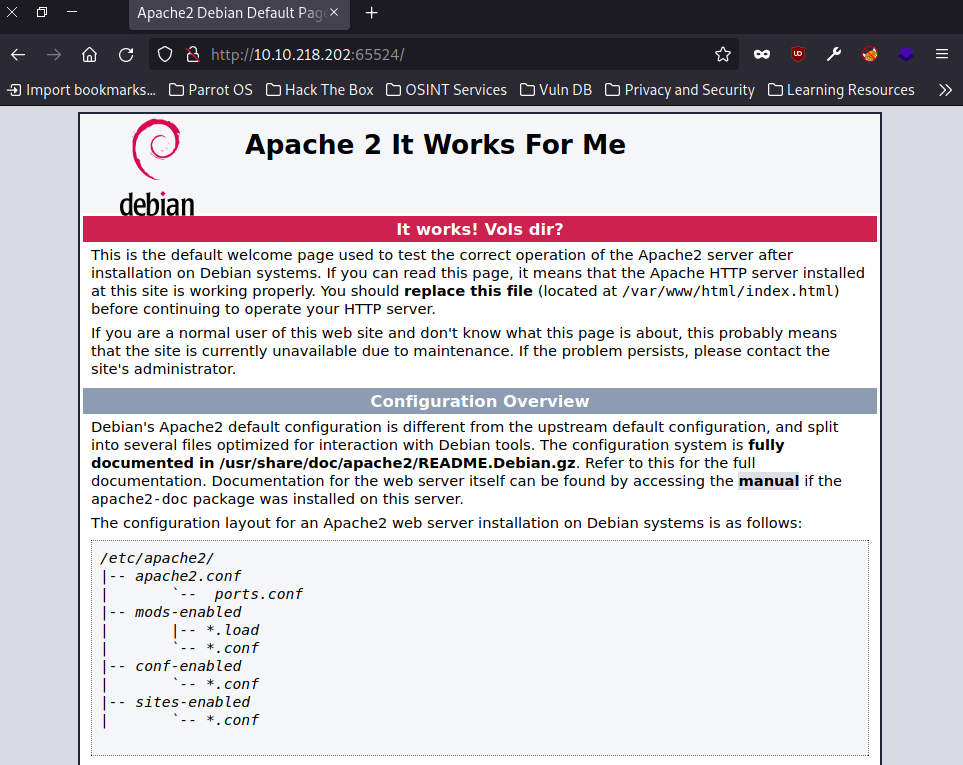
Task: Open the Firefox hamburger menu
Action: tap(941, 54)
